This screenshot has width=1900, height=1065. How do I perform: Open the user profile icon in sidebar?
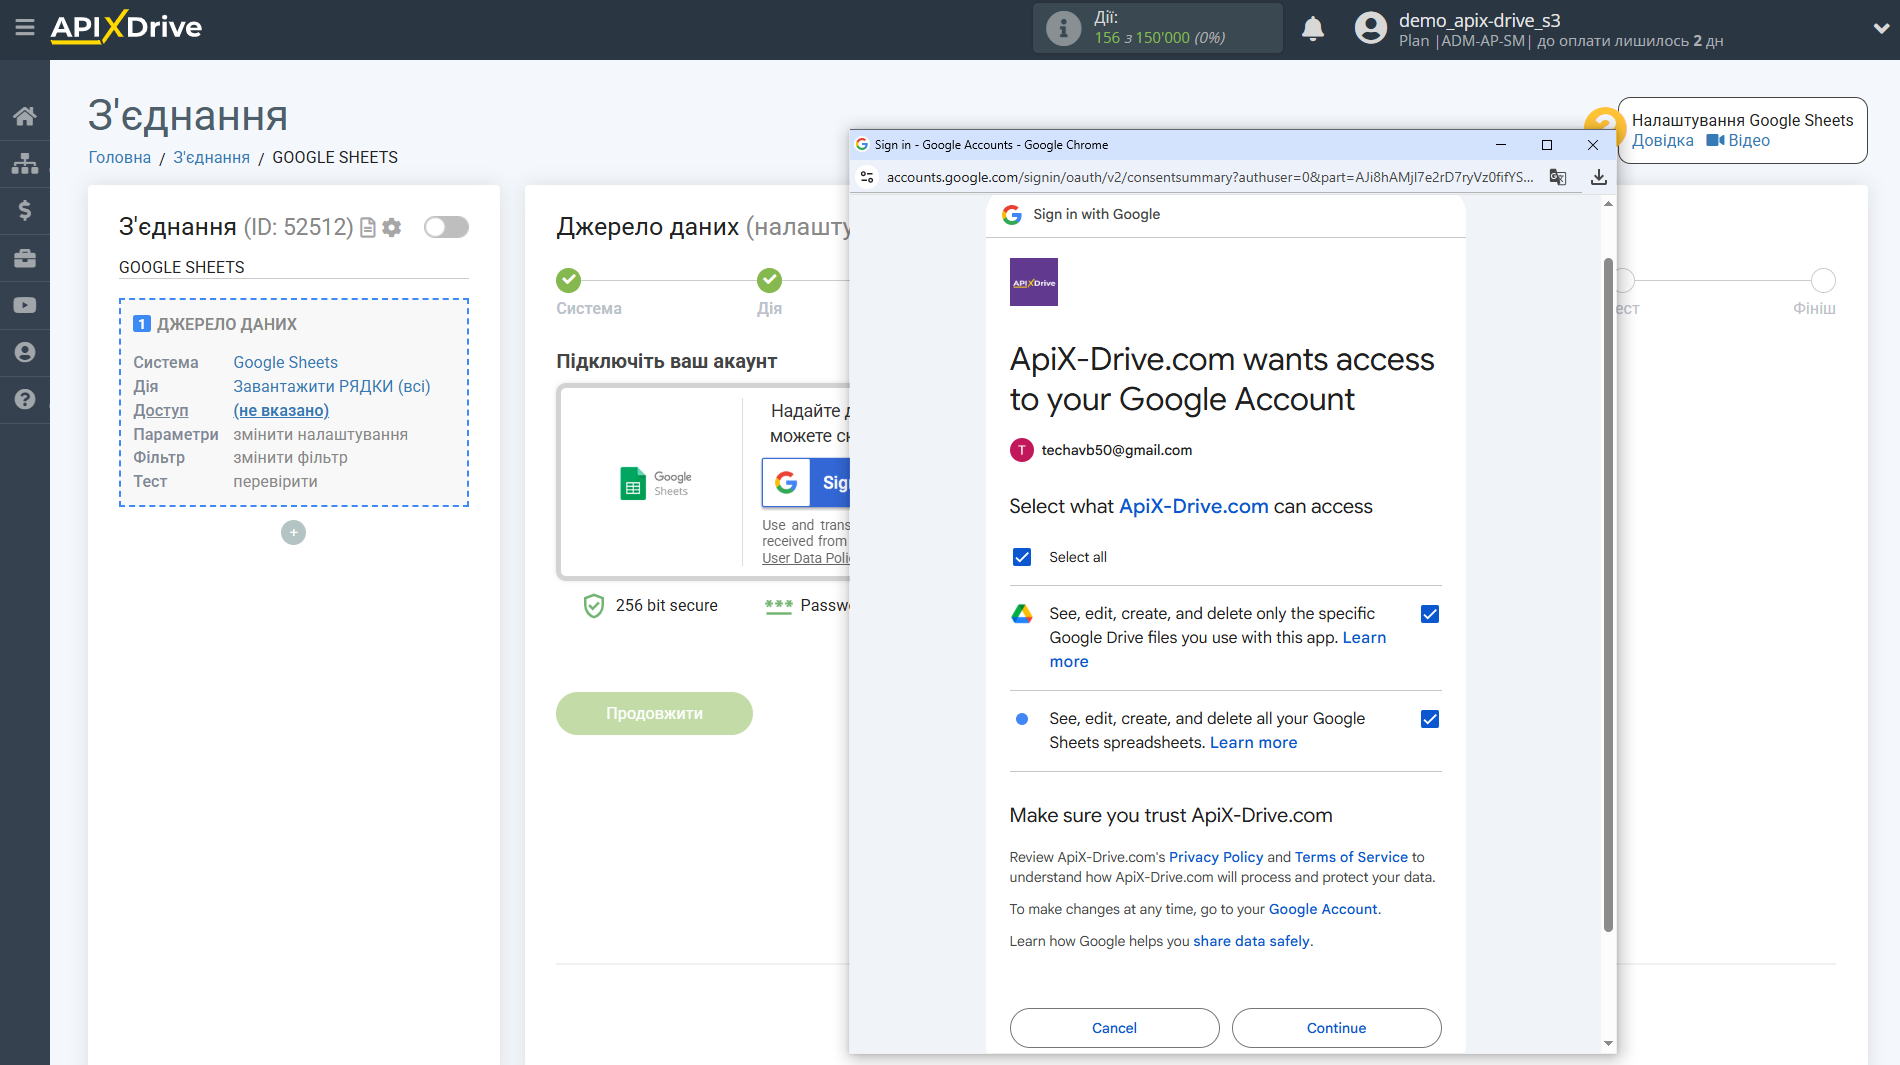25,352
